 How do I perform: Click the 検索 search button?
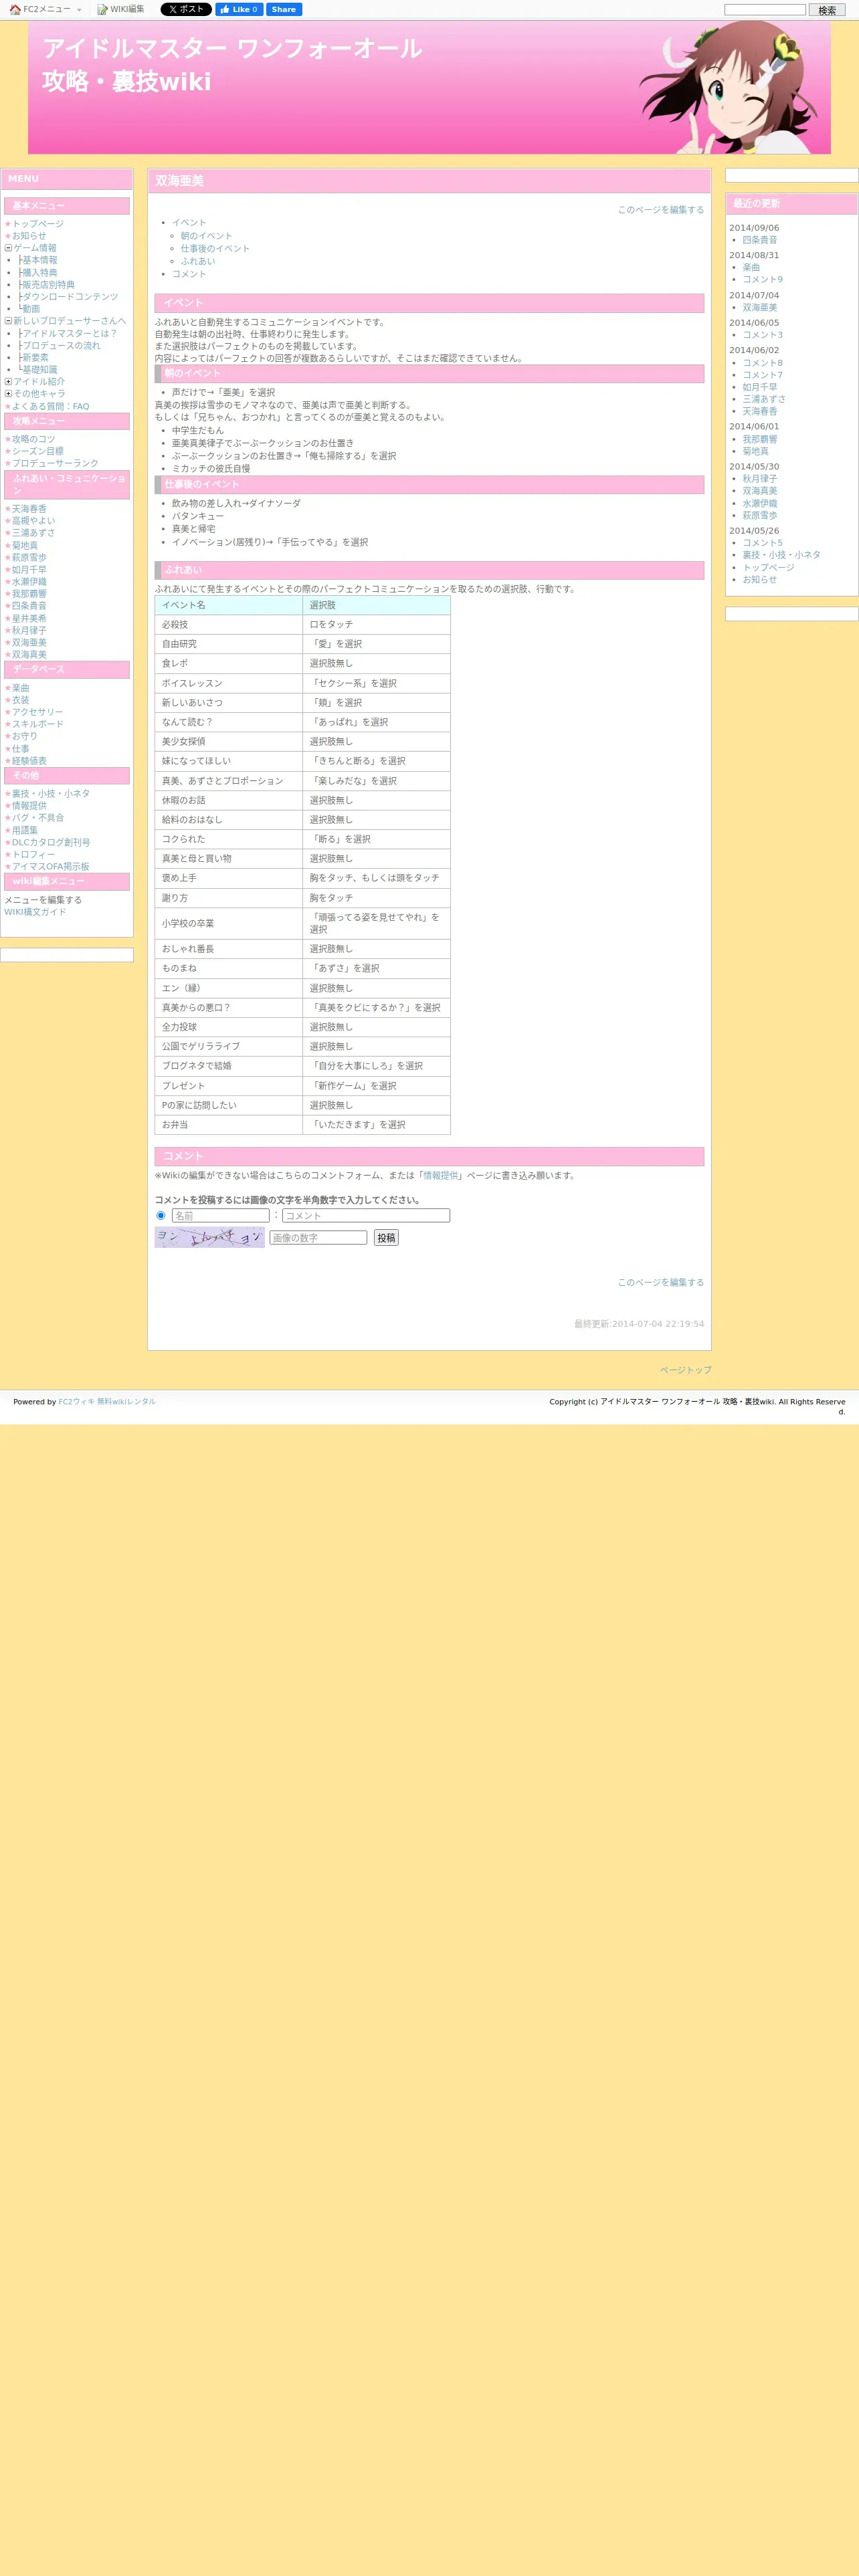pos(827,10)
